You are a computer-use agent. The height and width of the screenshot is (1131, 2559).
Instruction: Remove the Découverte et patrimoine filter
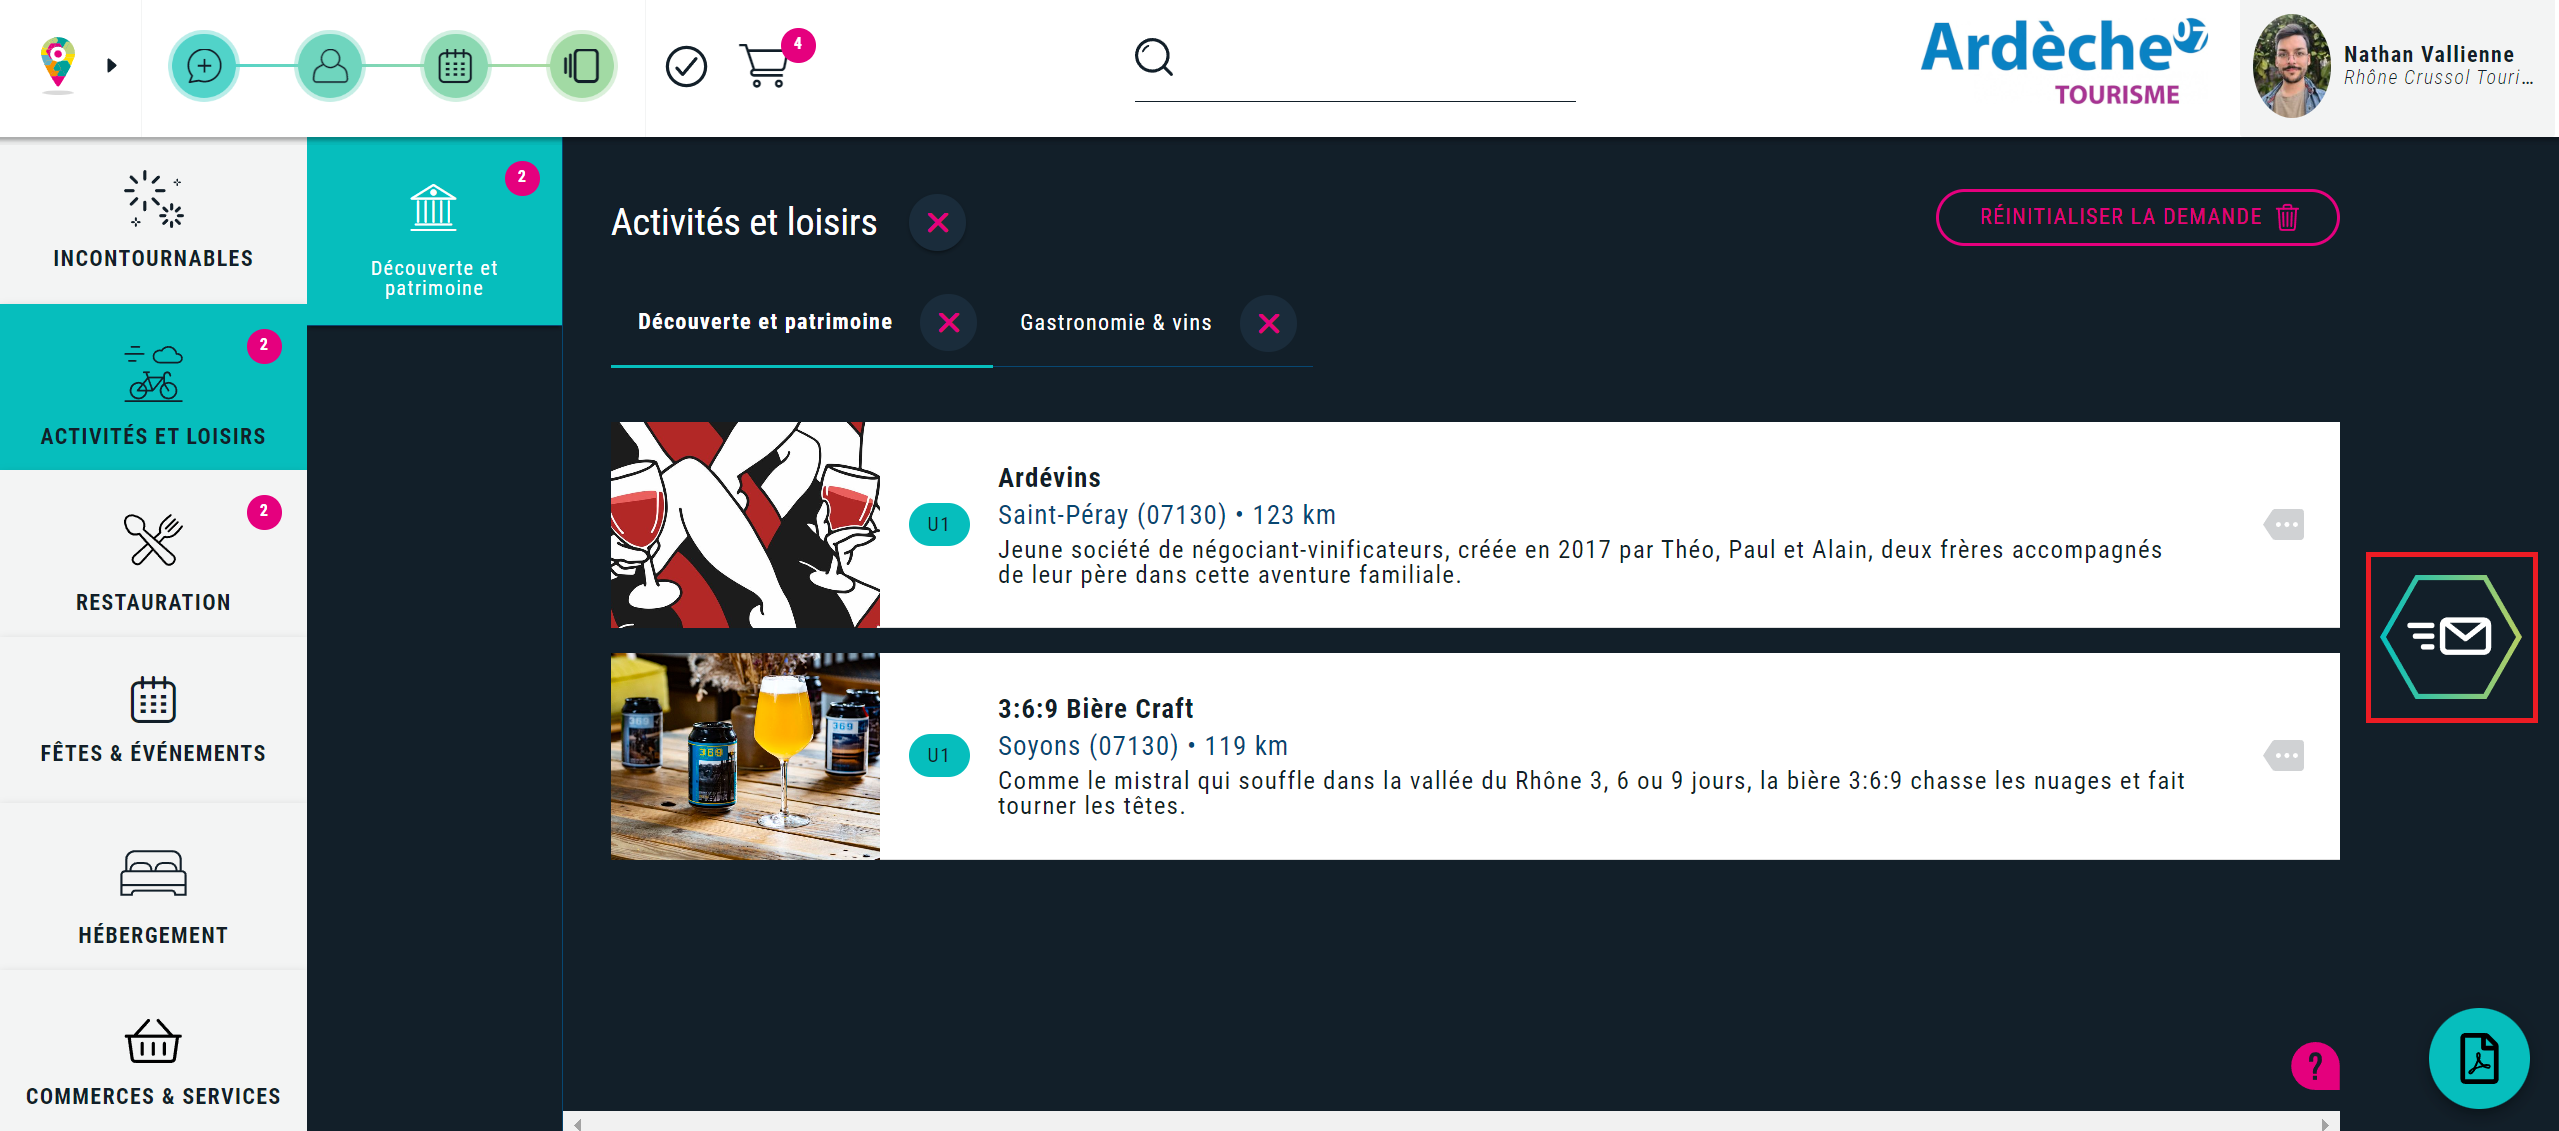coord(949,323)
